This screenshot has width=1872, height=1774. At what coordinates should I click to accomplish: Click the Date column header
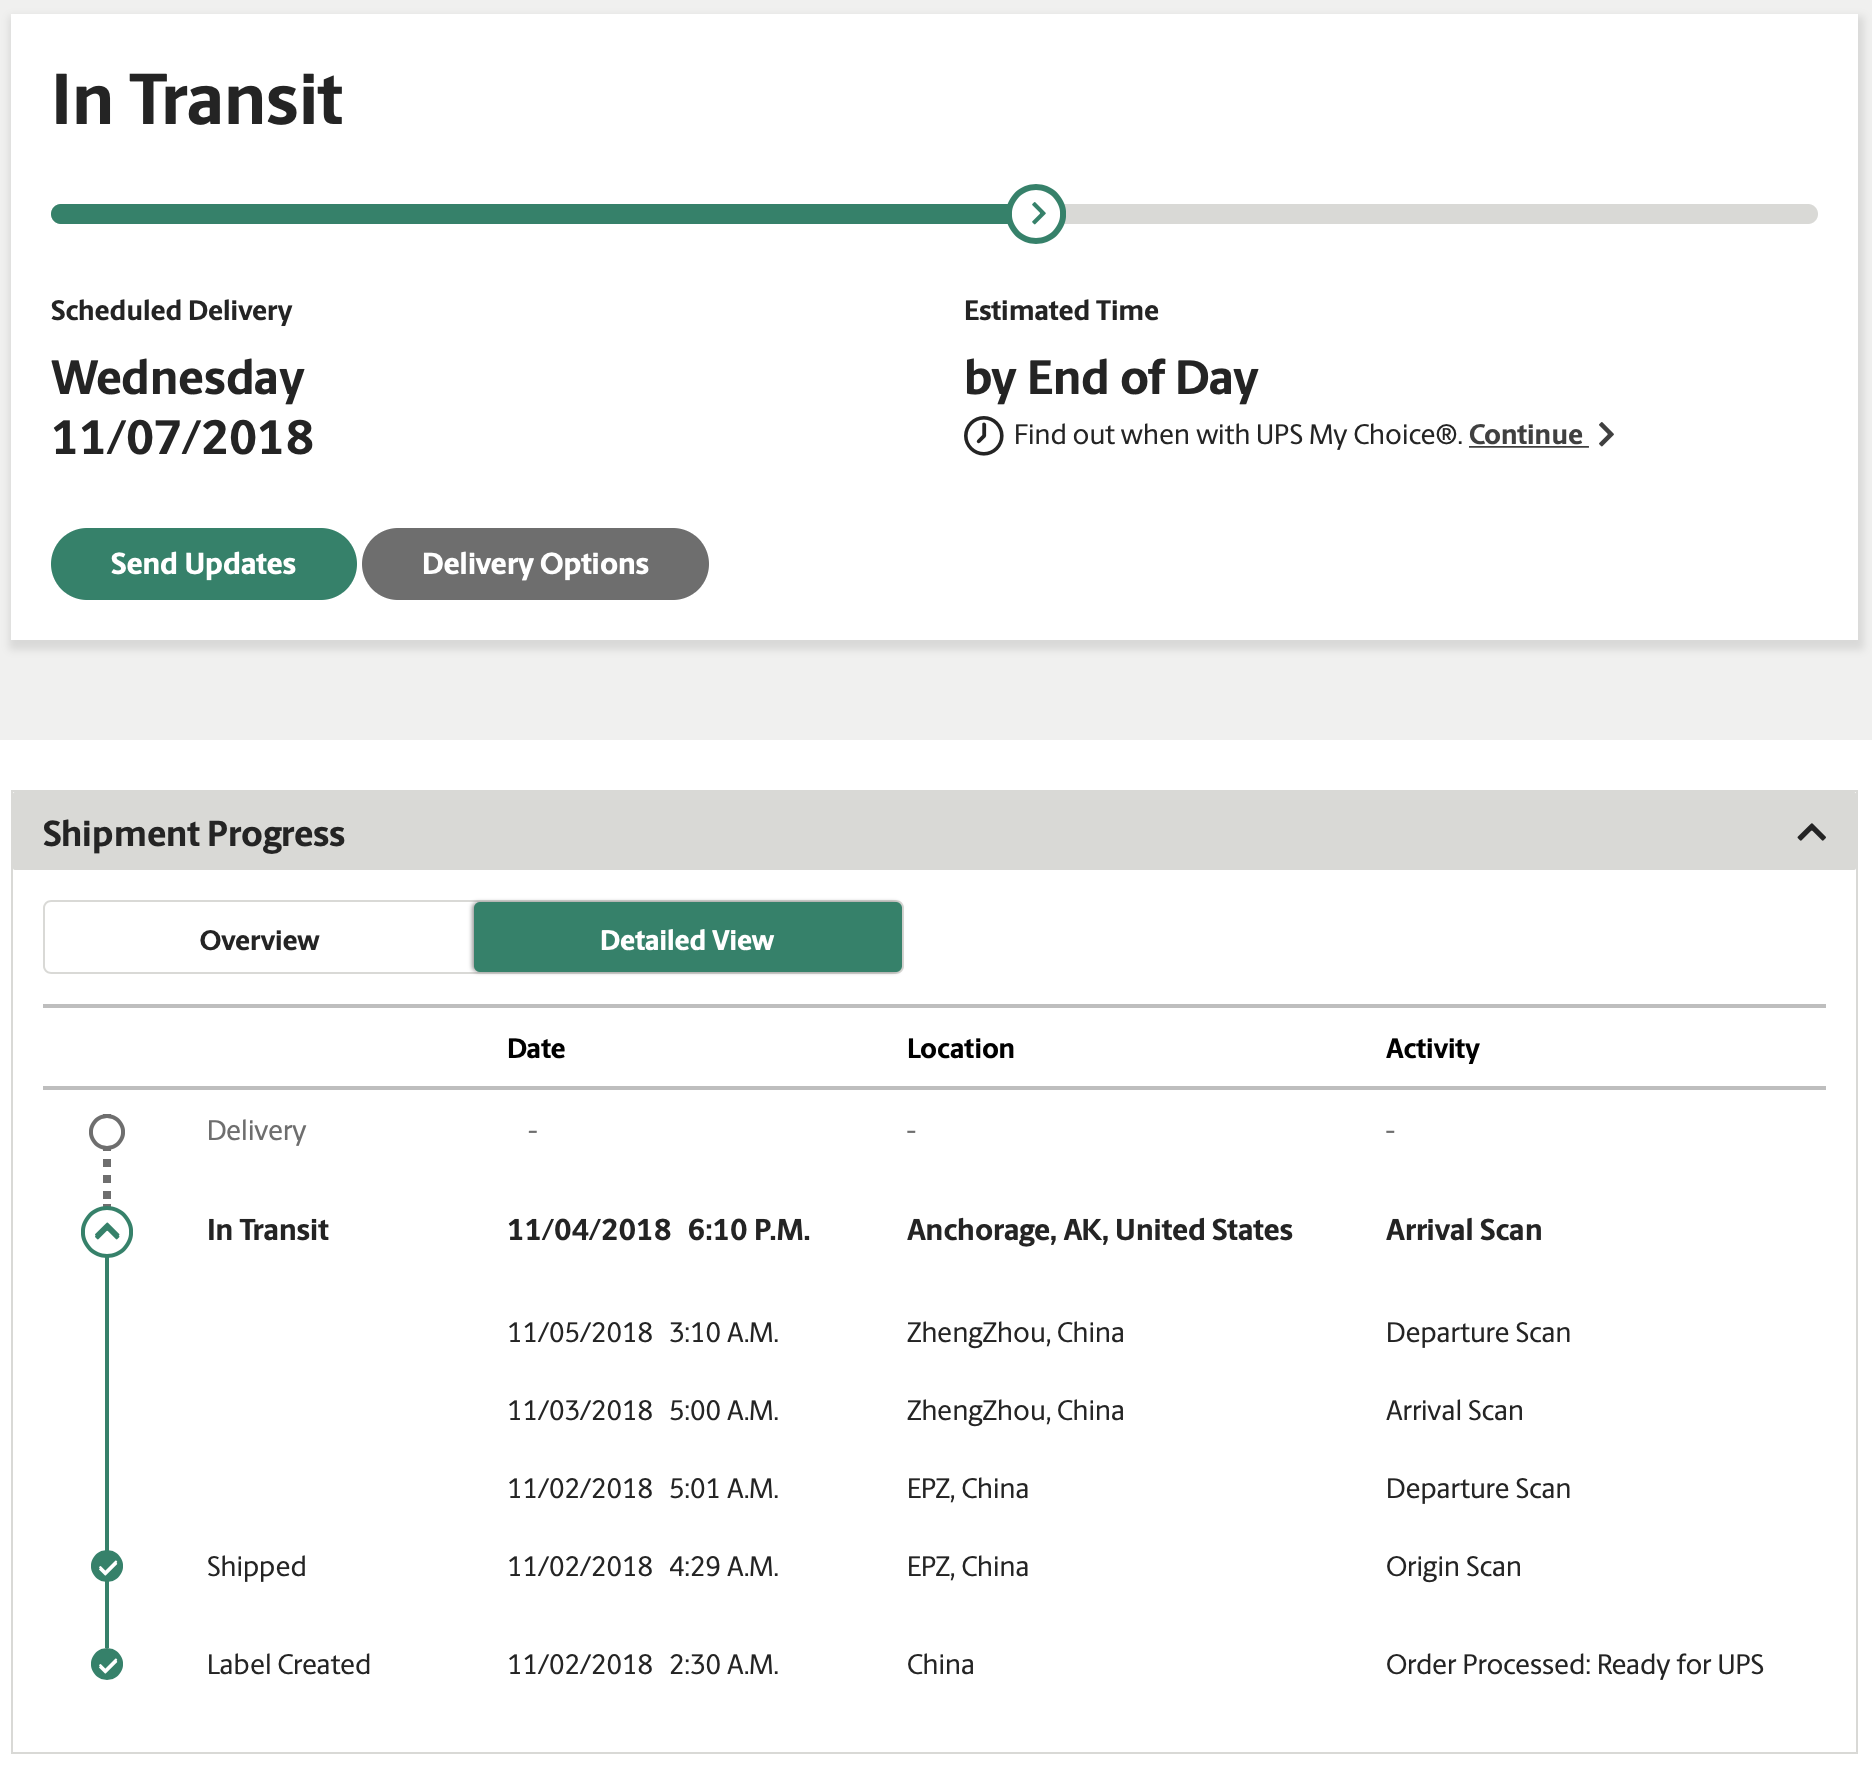(536, 1048)
